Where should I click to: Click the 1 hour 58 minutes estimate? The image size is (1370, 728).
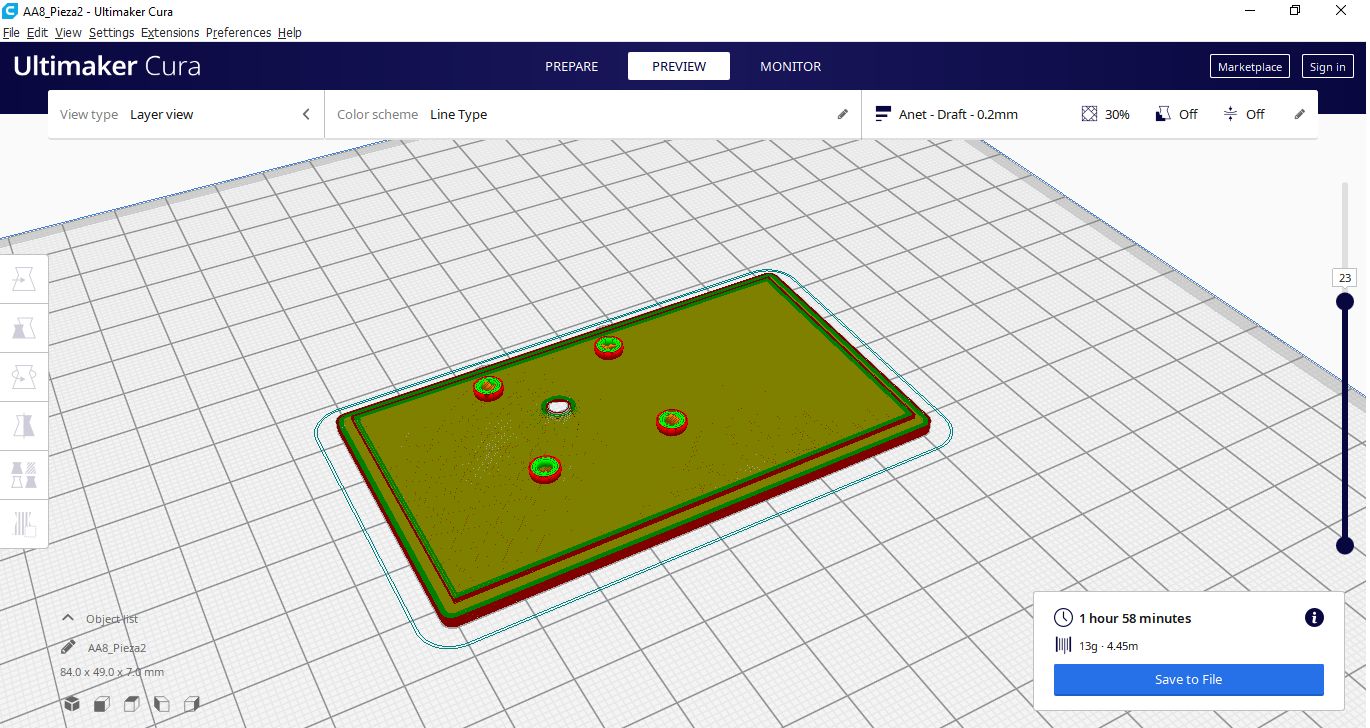1135,618
